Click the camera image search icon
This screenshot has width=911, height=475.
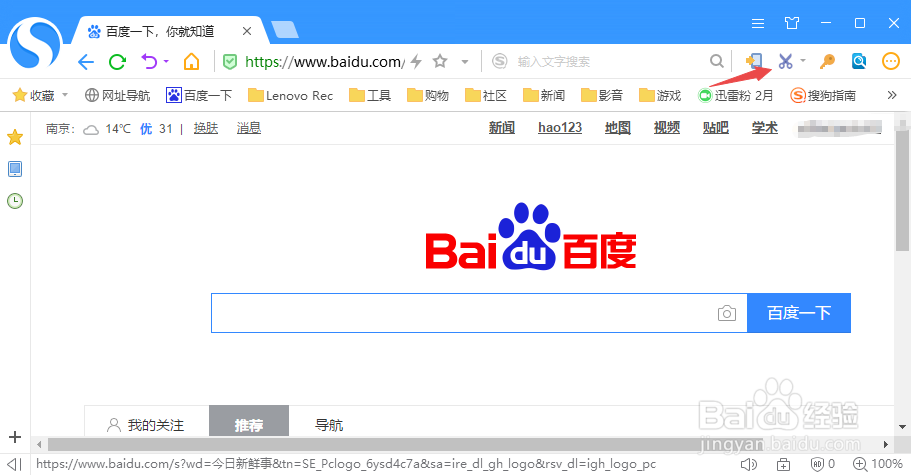[x=726, y=314]
